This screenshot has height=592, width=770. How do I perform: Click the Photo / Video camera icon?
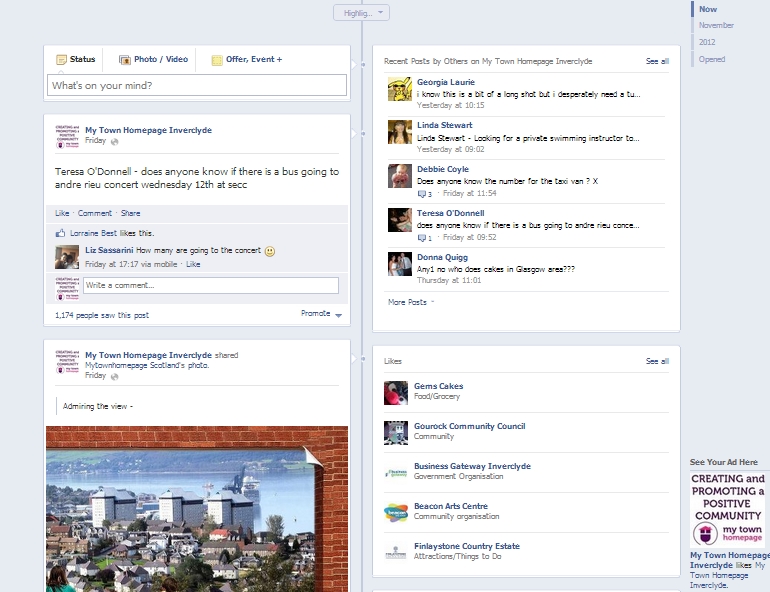click(125, 60)
